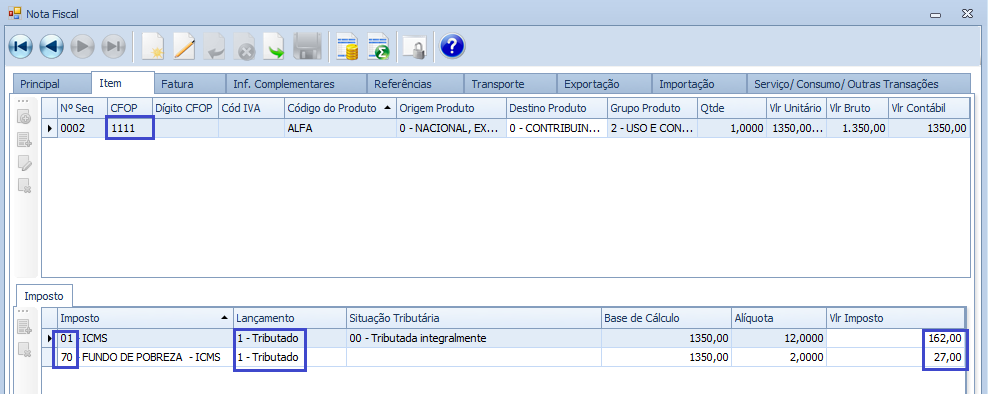Go to last record button

click(113, 47)
